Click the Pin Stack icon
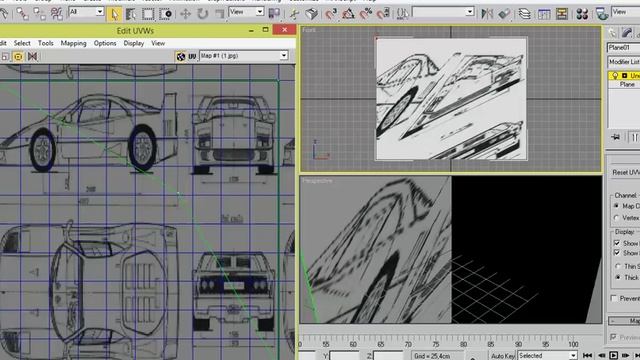This screenshot has height=360, width=640. tap(616, 137)
